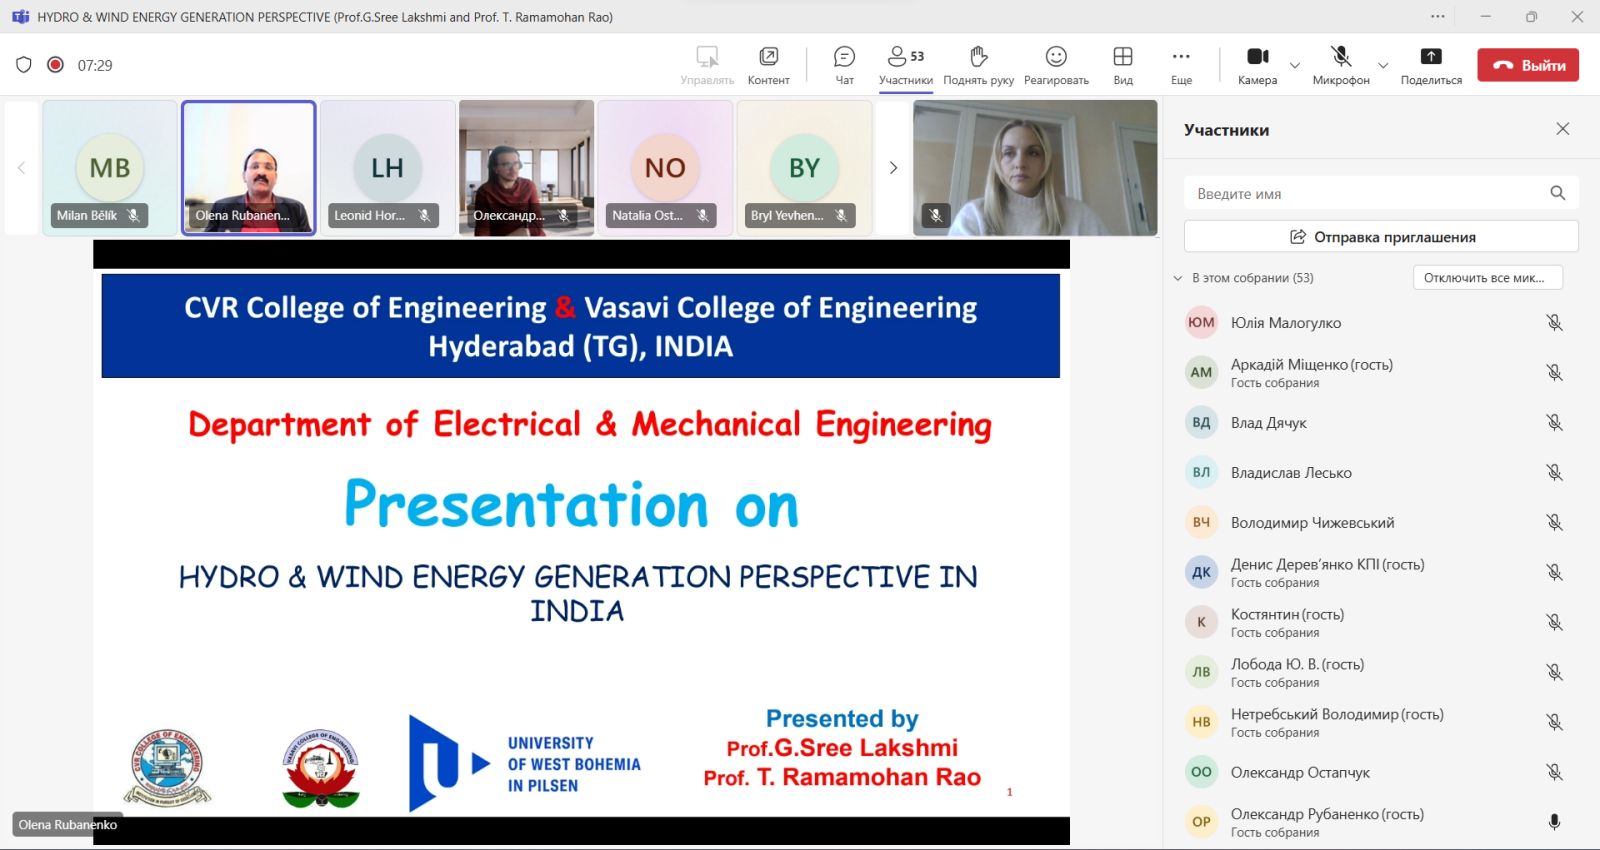Collapse the 'В этом собрании (53)' section
1600x850 pixels.
point(1178,278)
